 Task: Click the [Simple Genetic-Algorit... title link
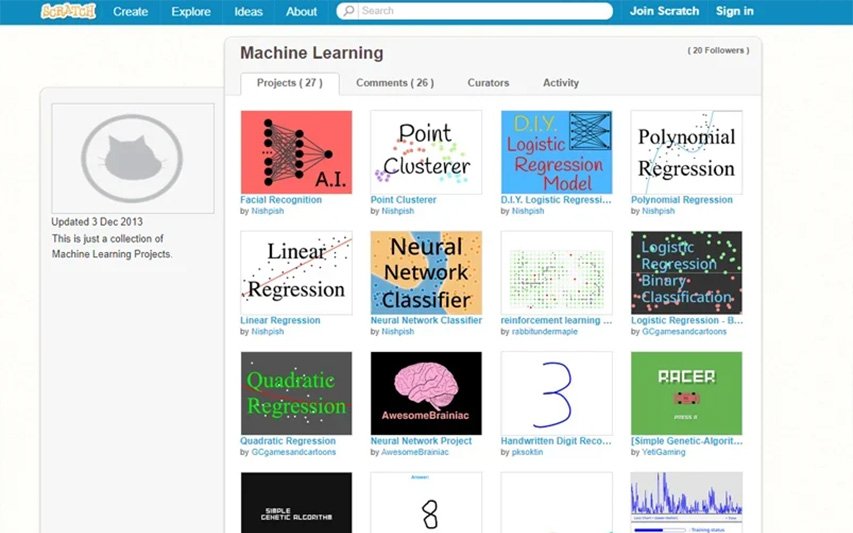click(687, 441)
